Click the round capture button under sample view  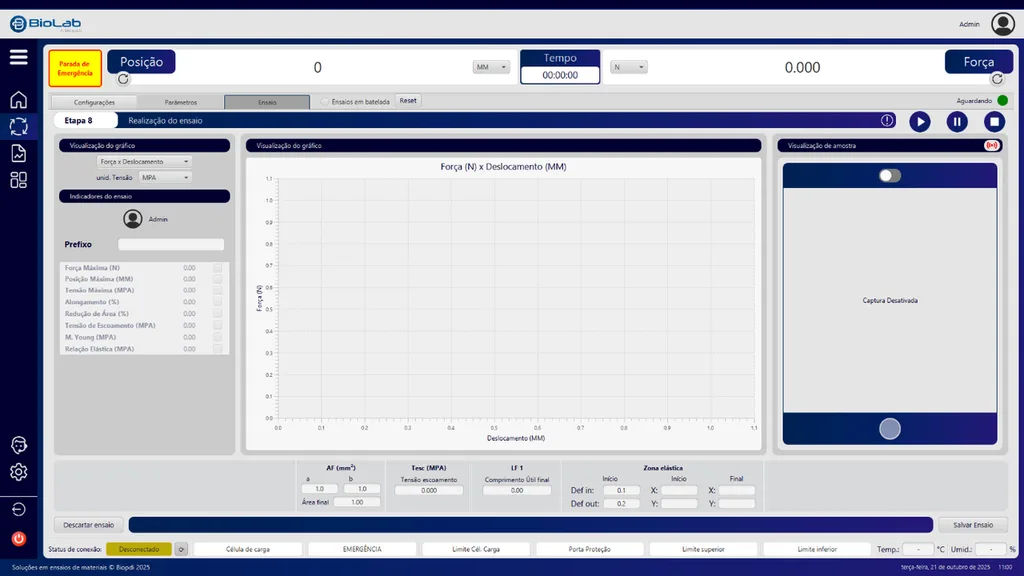889,428
